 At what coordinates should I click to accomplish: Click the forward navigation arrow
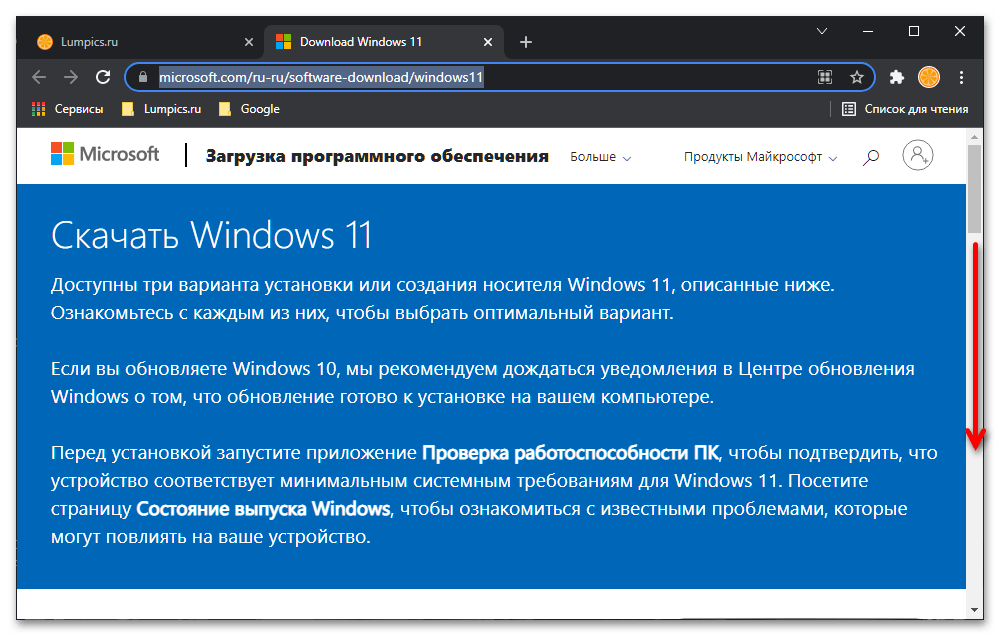coord(70,76)
